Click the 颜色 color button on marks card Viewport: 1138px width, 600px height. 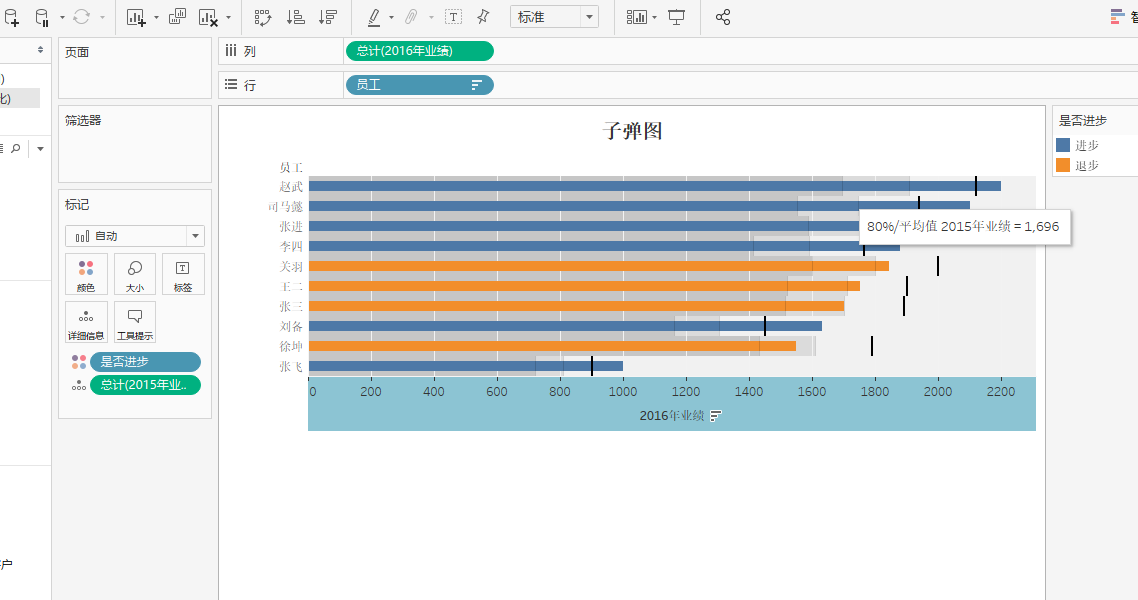click(86, 274)
